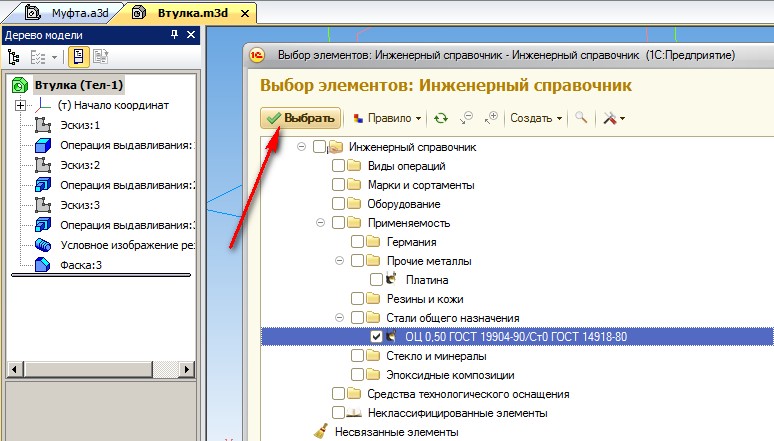The image size is (774, 441).
Task: Click the model tree structure view icon
Action: 14,58
